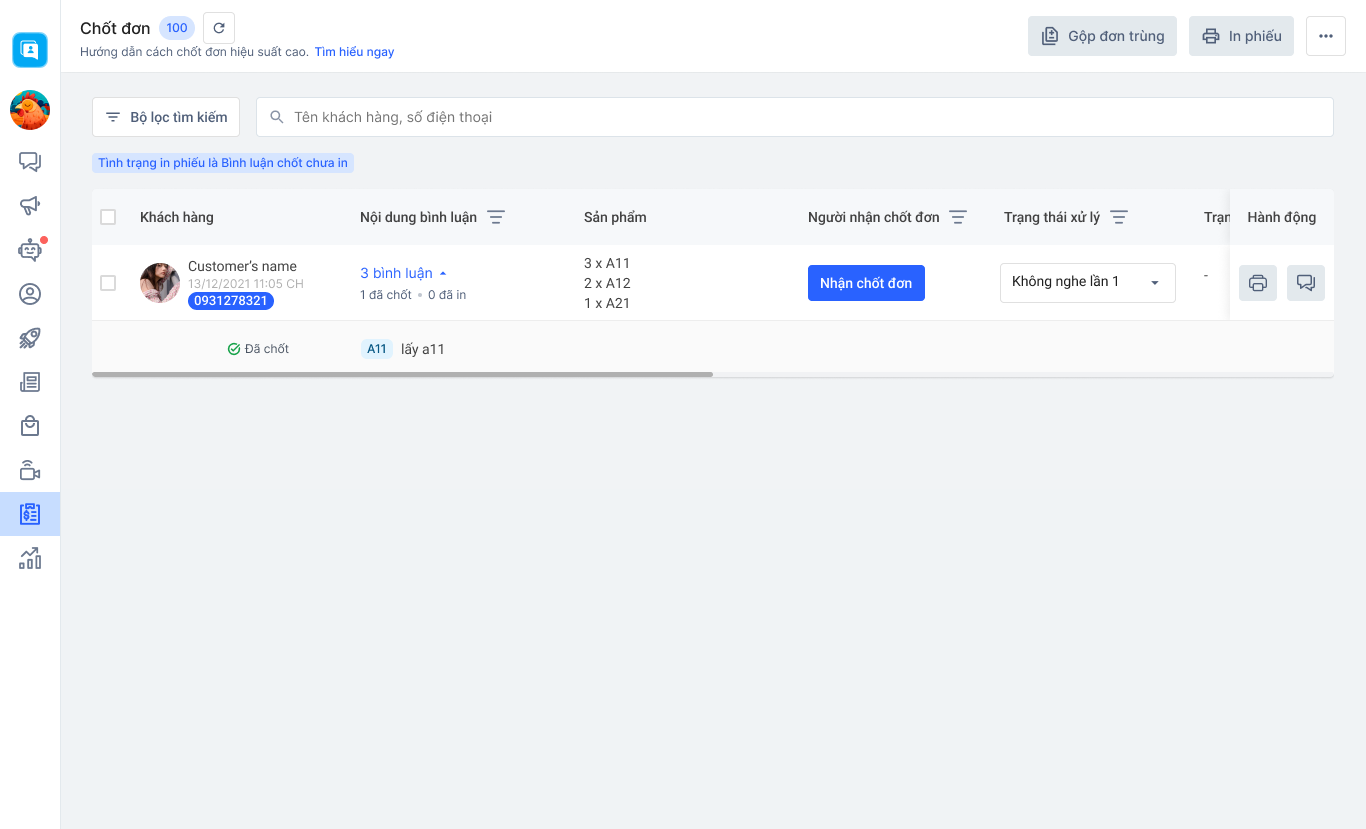The height and width of the screenshot is (829, 1366).
Task: Open the megaphone campaigns icon in the sidebar
Action: 30,205
